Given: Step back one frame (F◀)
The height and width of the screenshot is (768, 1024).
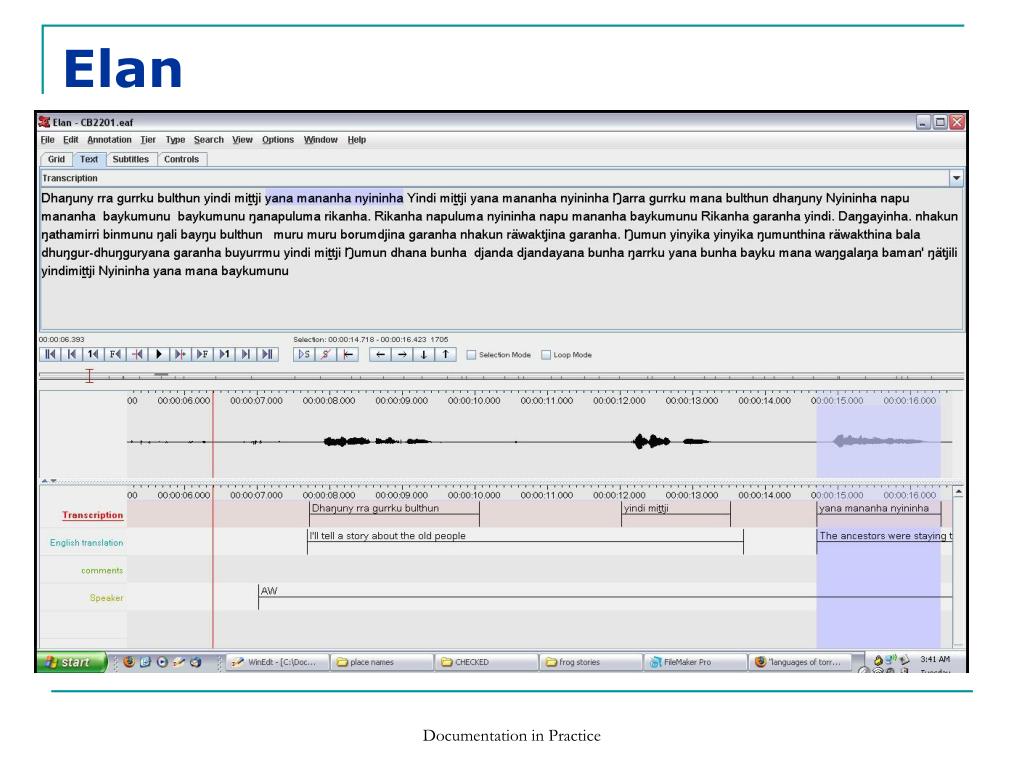Looking at the screenshot, I should click(x=115, y=355).
